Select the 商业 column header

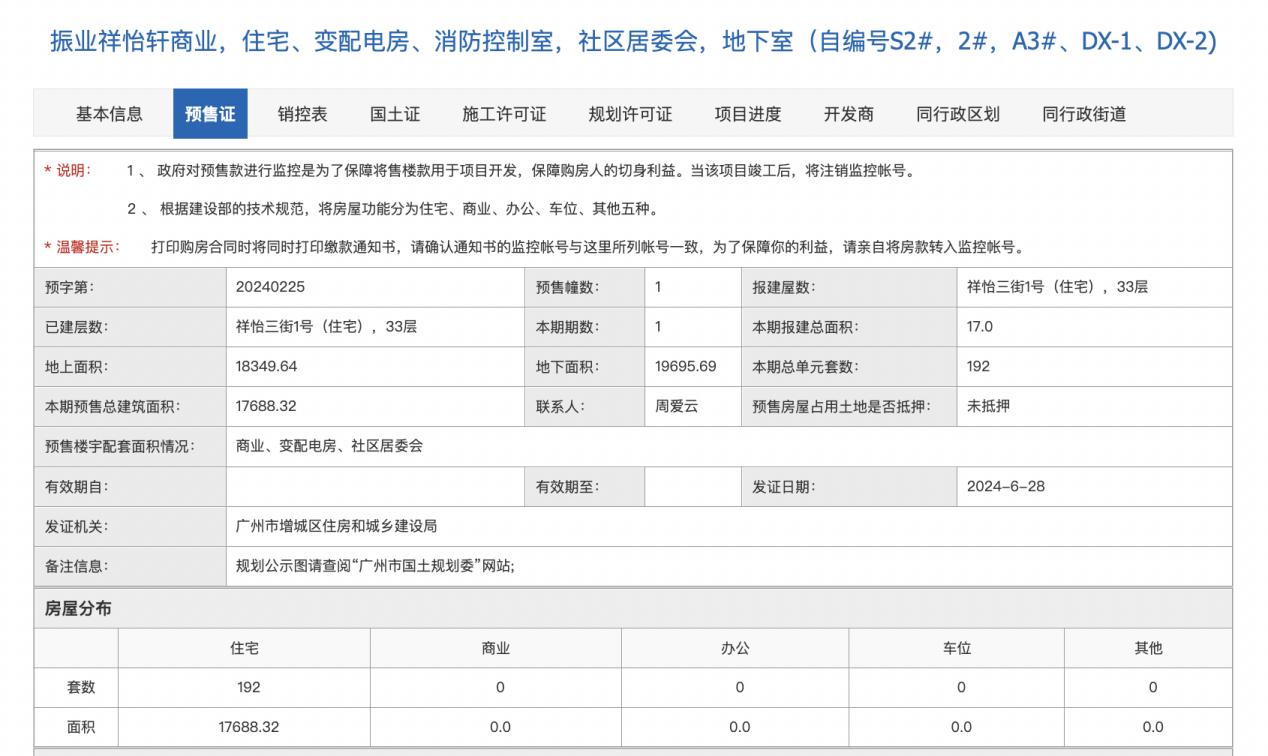pos(496,648)
